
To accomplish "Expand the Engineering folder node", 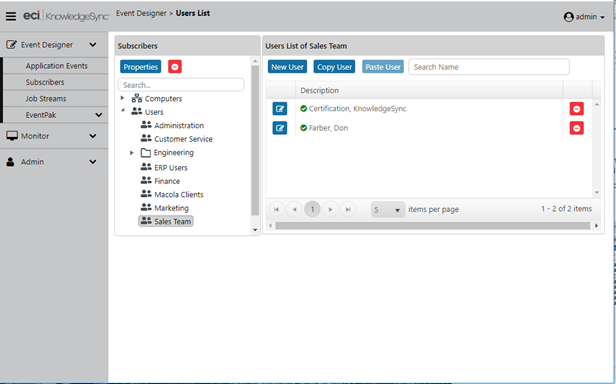I will point(132,152).
